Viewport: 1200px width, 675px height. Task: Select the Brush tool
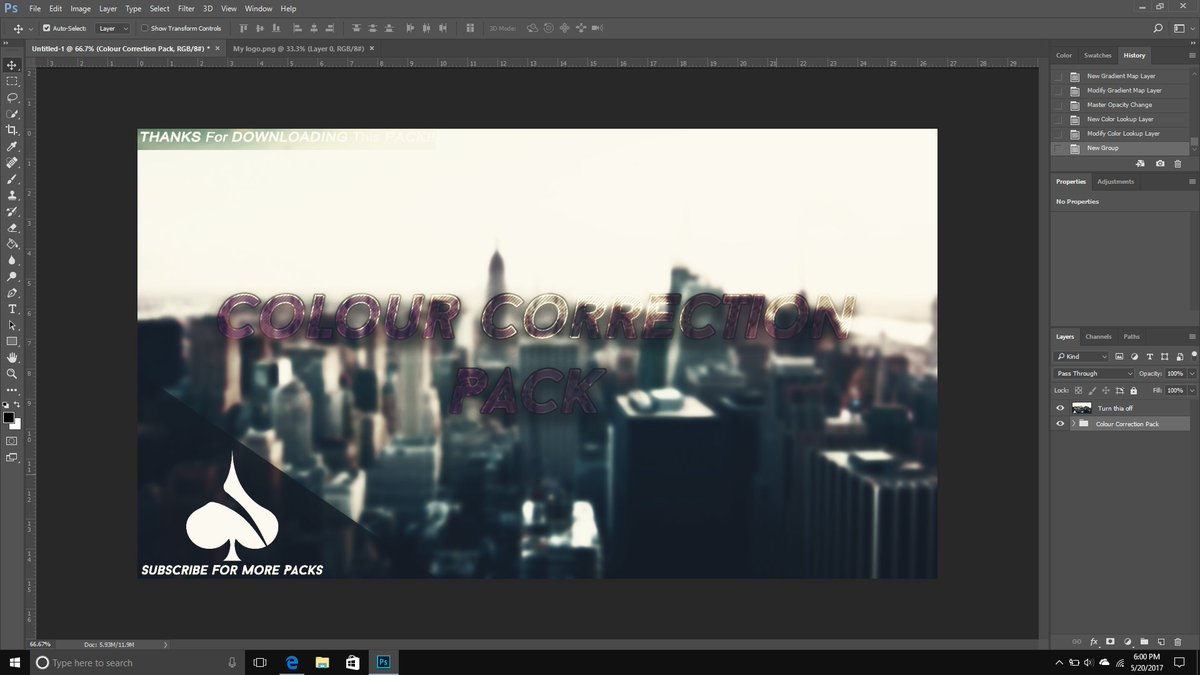[12, 179]
